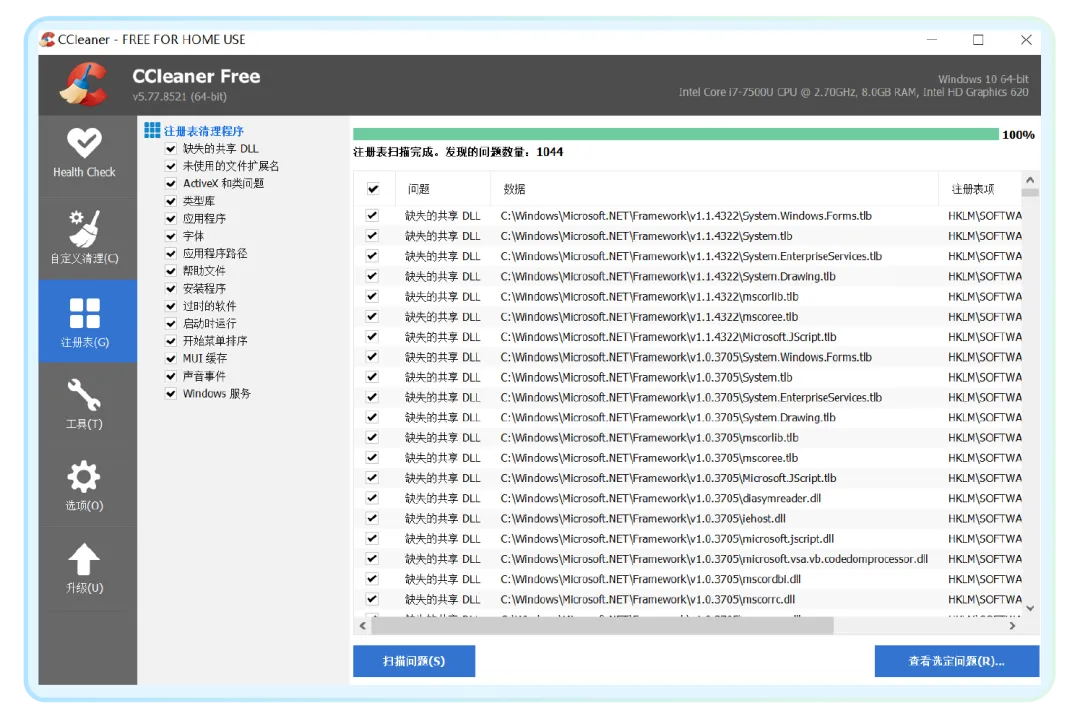Toggle the MUI 缓存 checkbox
Viewport: 1080px width, 719px height.
pyautogui.click(x=171, y=358)
